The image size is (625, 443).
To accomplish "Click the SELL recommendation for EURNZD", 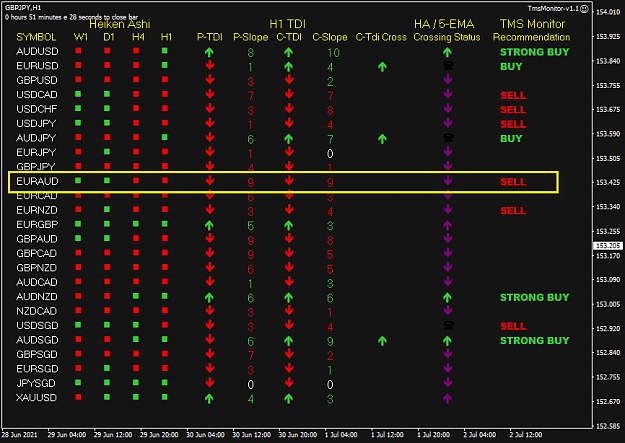I will [x=513, y=211].
